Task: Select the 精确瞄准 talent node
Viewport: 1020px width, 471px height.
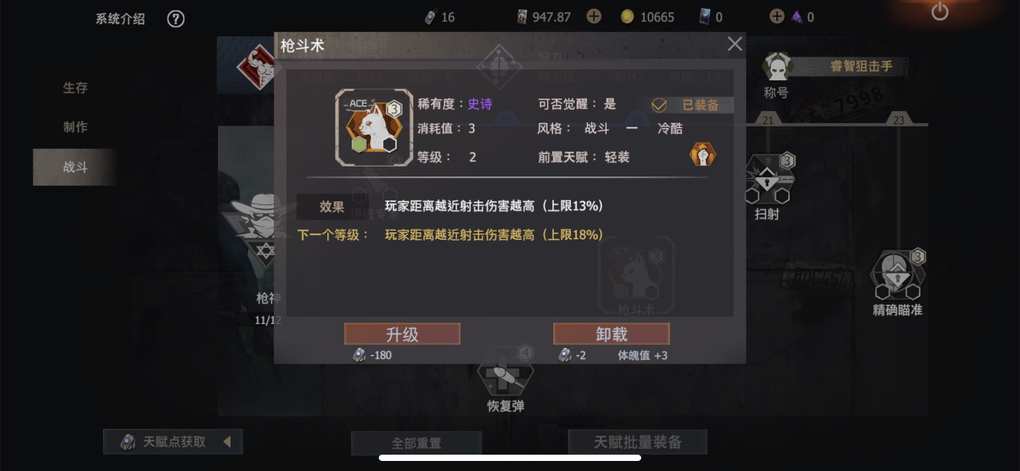Action: [898, 275]
